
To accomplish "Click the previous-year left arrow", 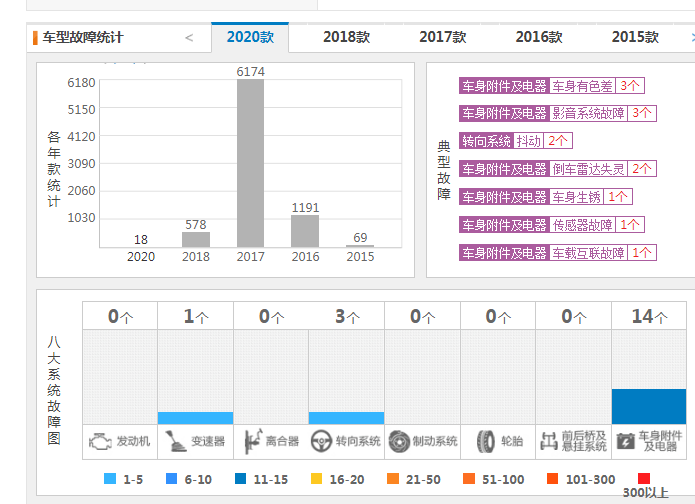I will click(x=189, y=38).
